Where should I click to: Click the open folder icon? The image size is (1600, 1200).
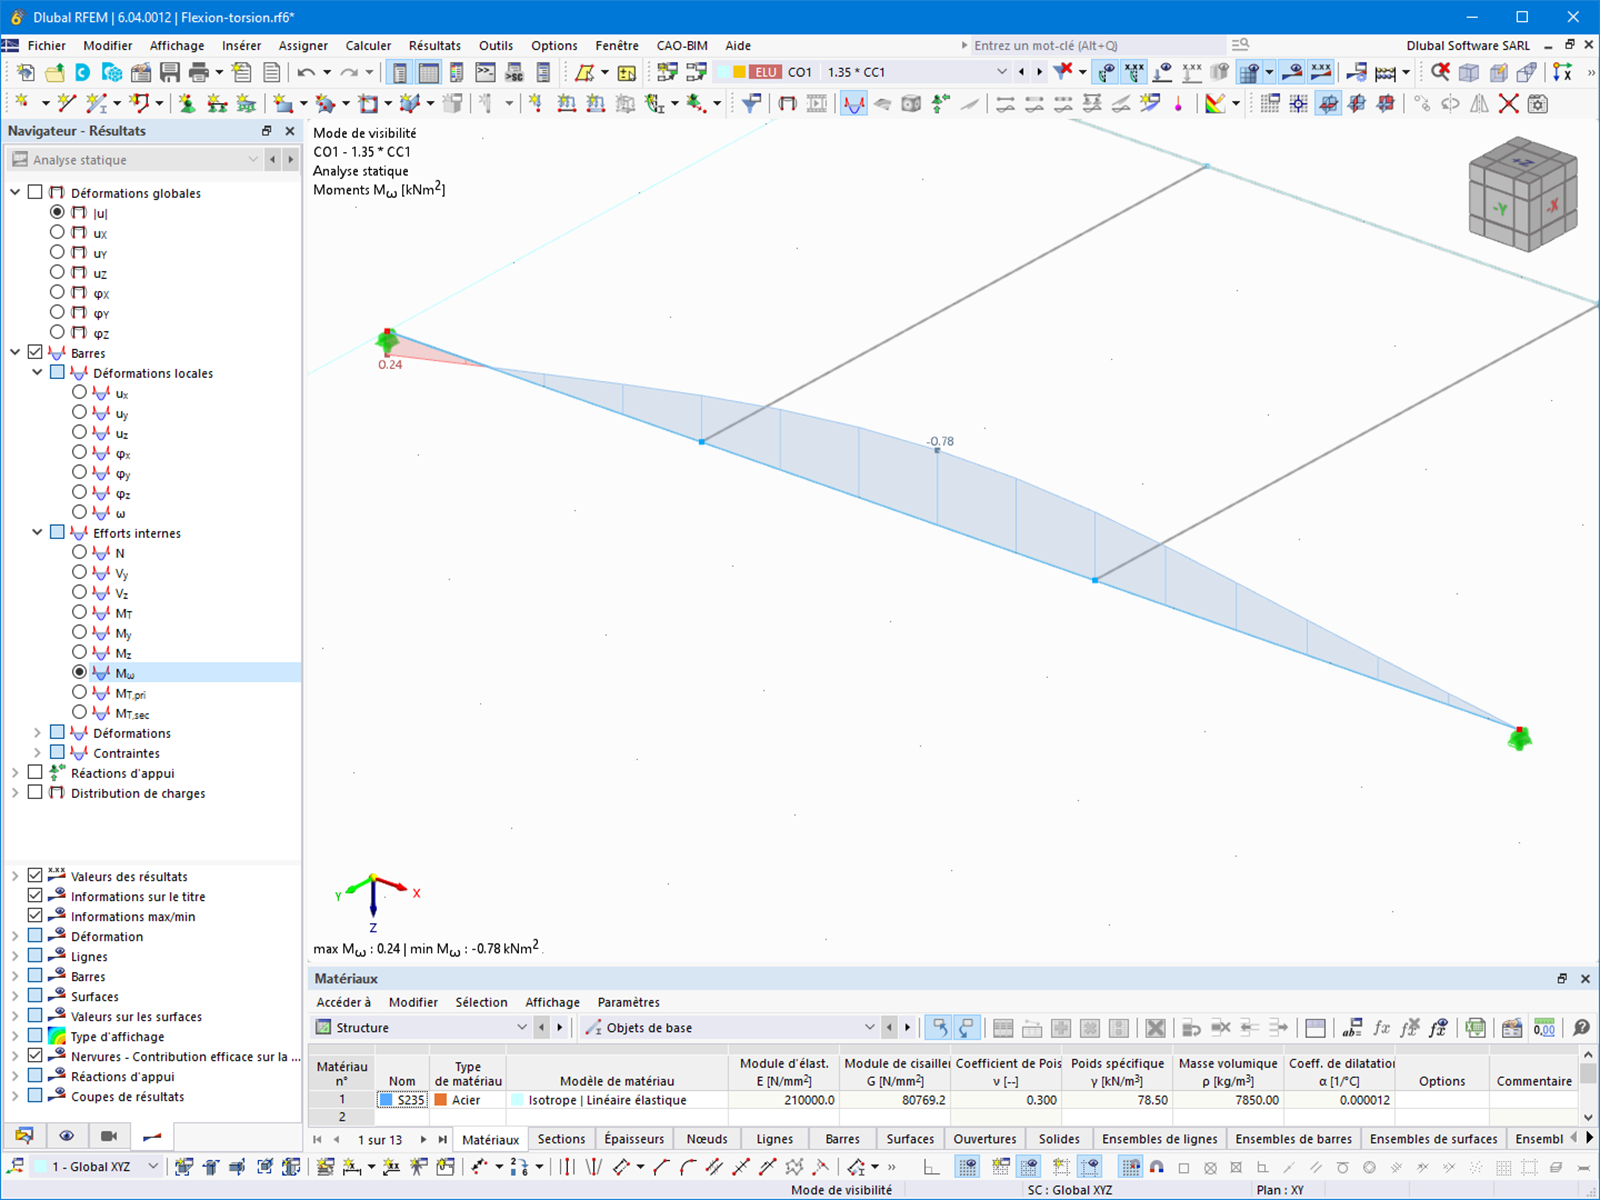[x=54, y=72]
